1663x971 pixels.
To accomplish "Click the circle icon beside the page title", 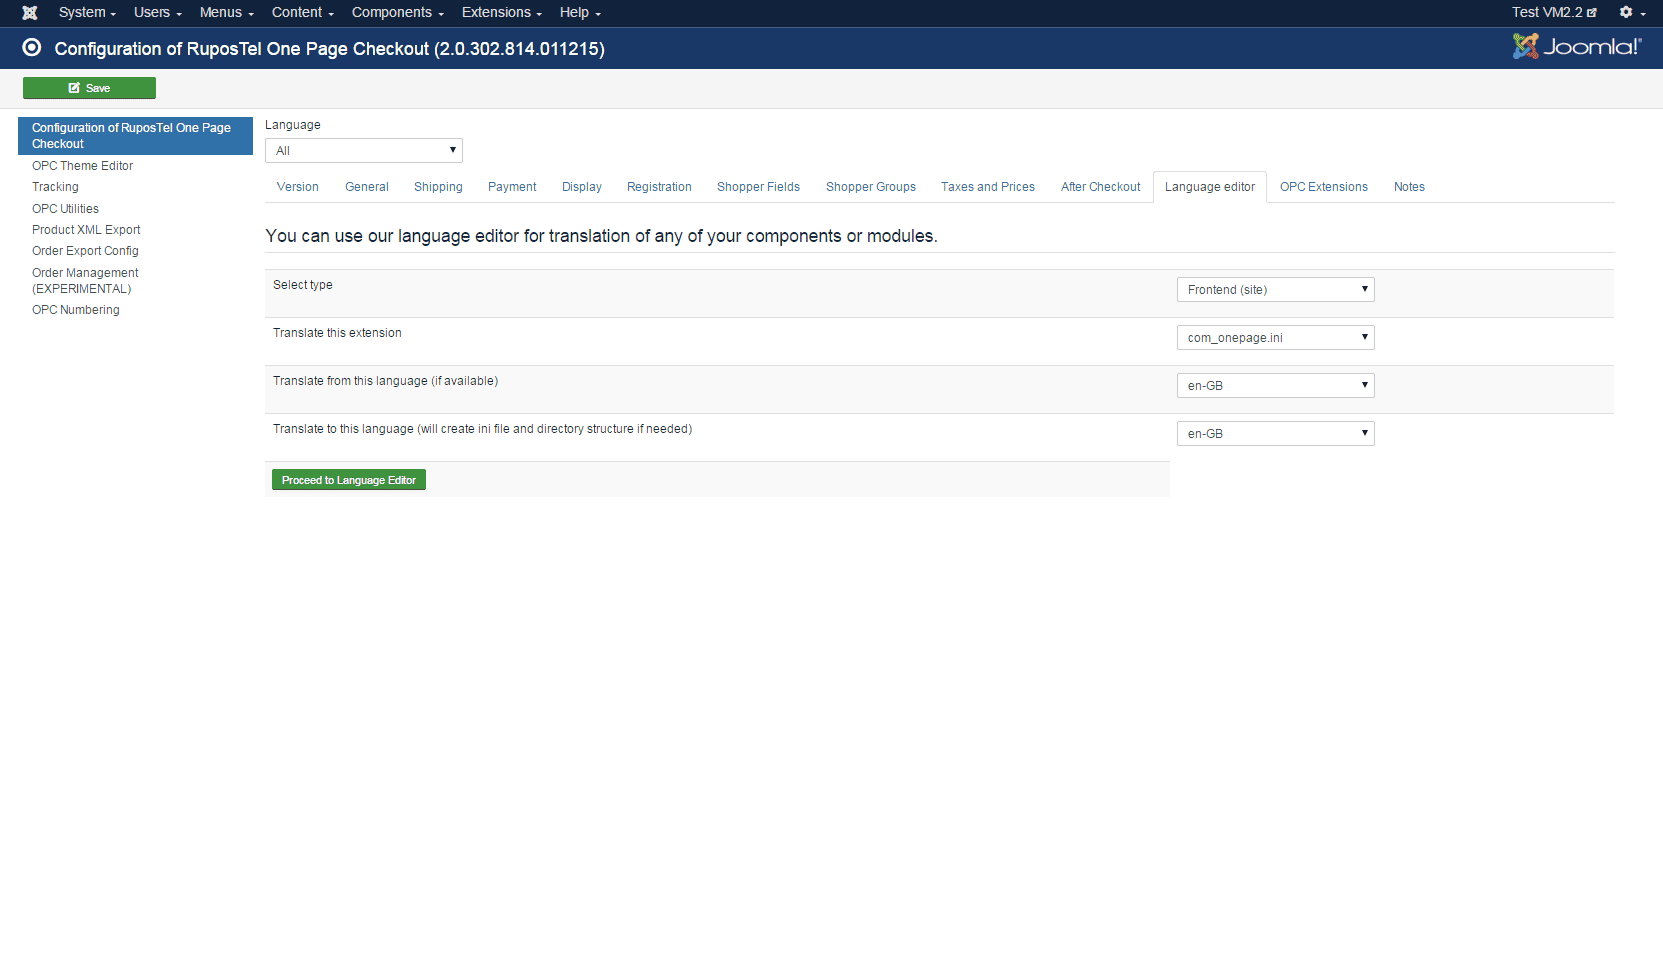I will click(32, 48).
